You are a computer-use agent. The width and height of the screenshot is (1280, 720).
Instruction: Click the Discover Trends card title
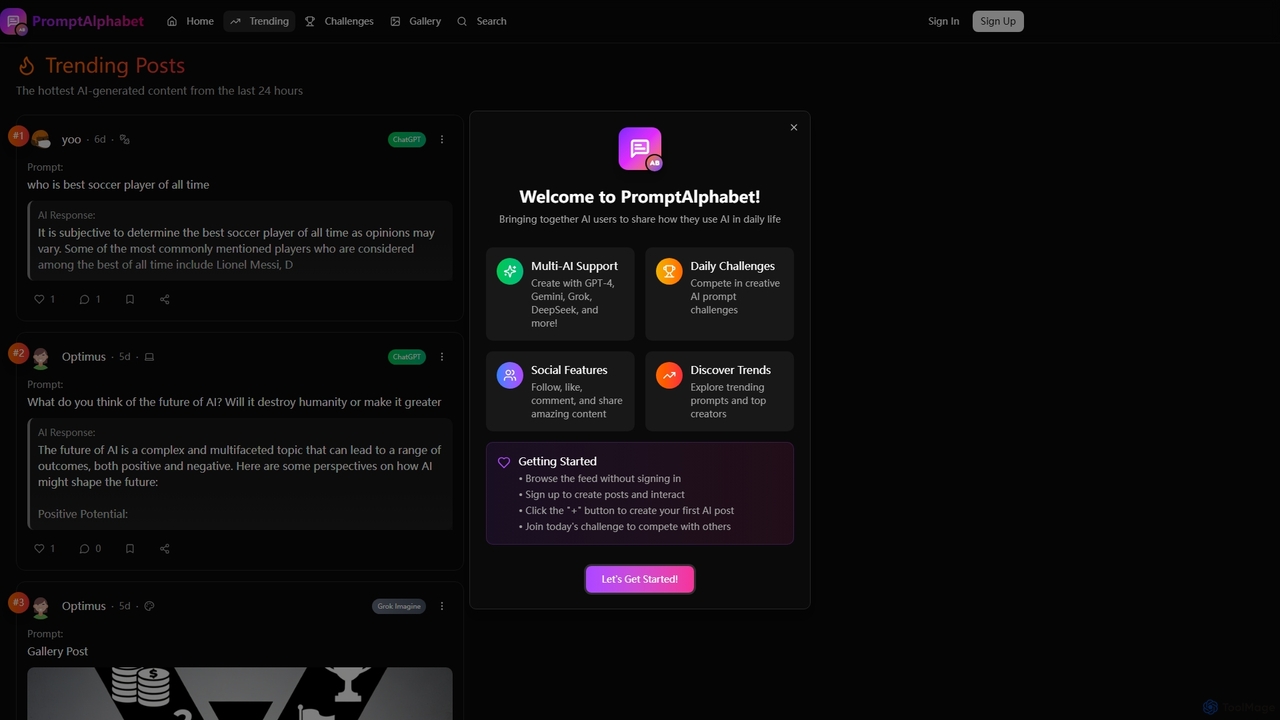[730, 370]
